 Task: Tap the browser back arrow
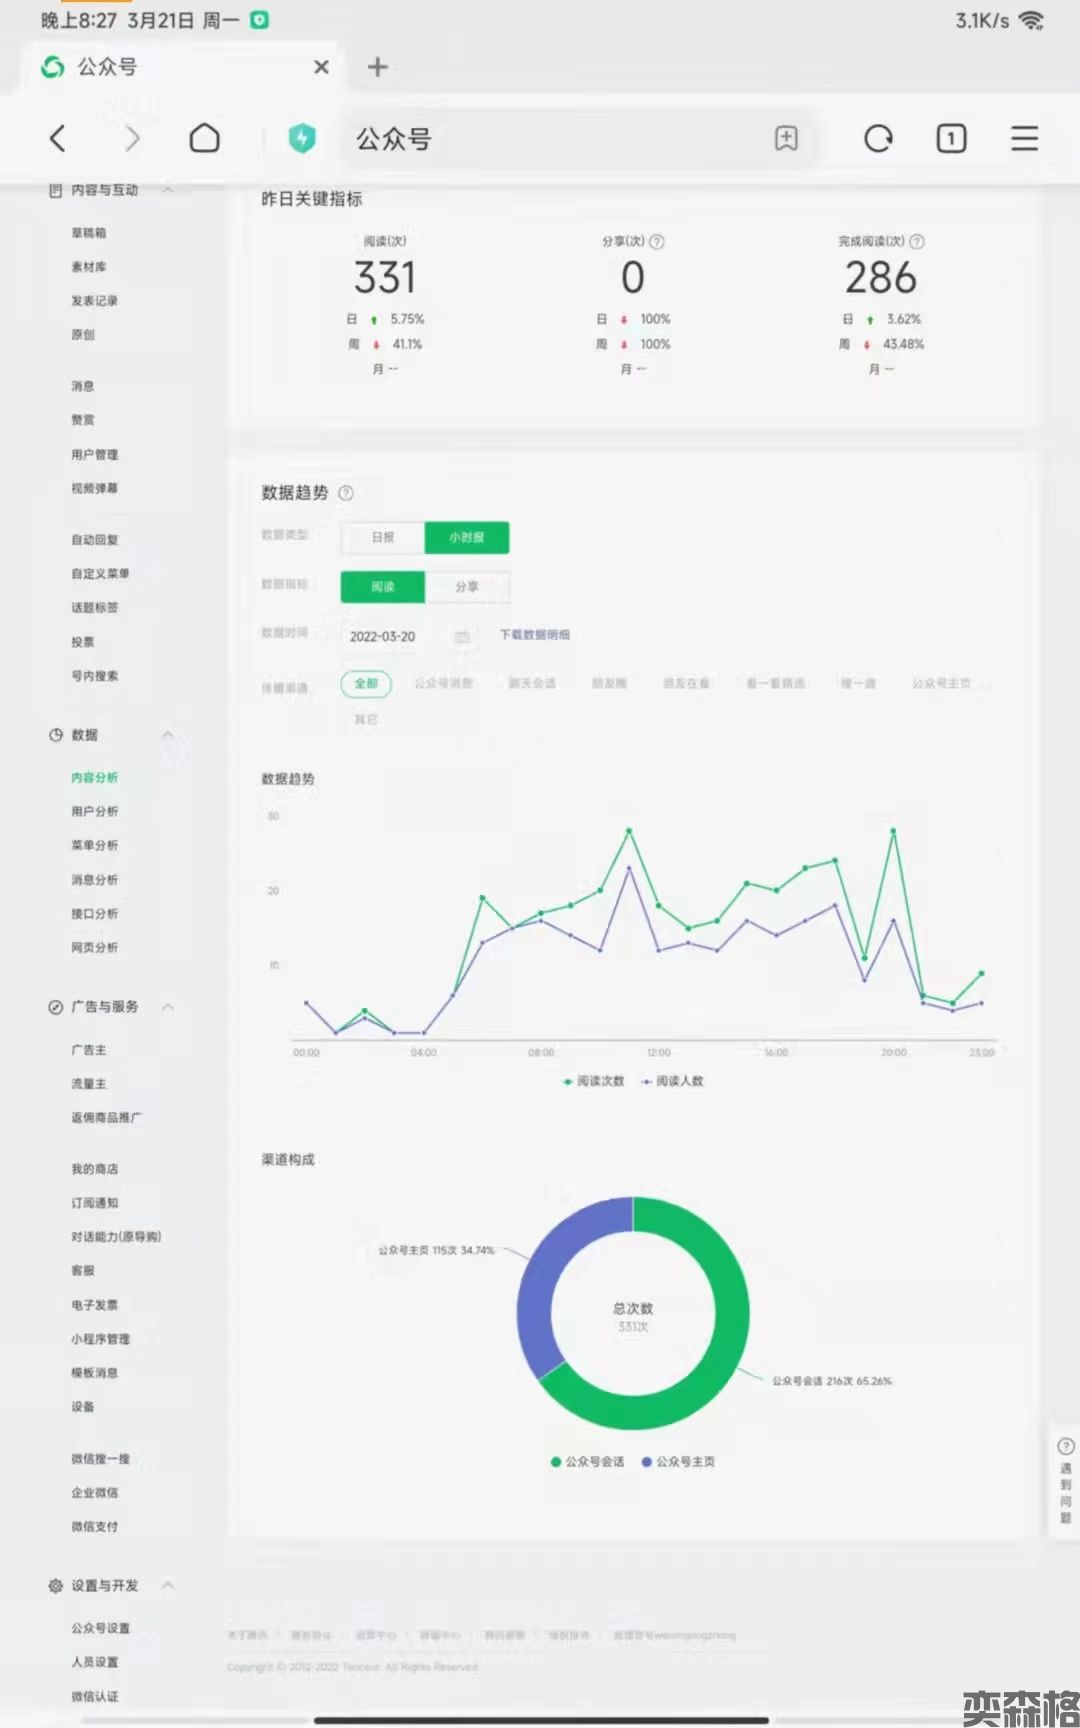(58, 138)
